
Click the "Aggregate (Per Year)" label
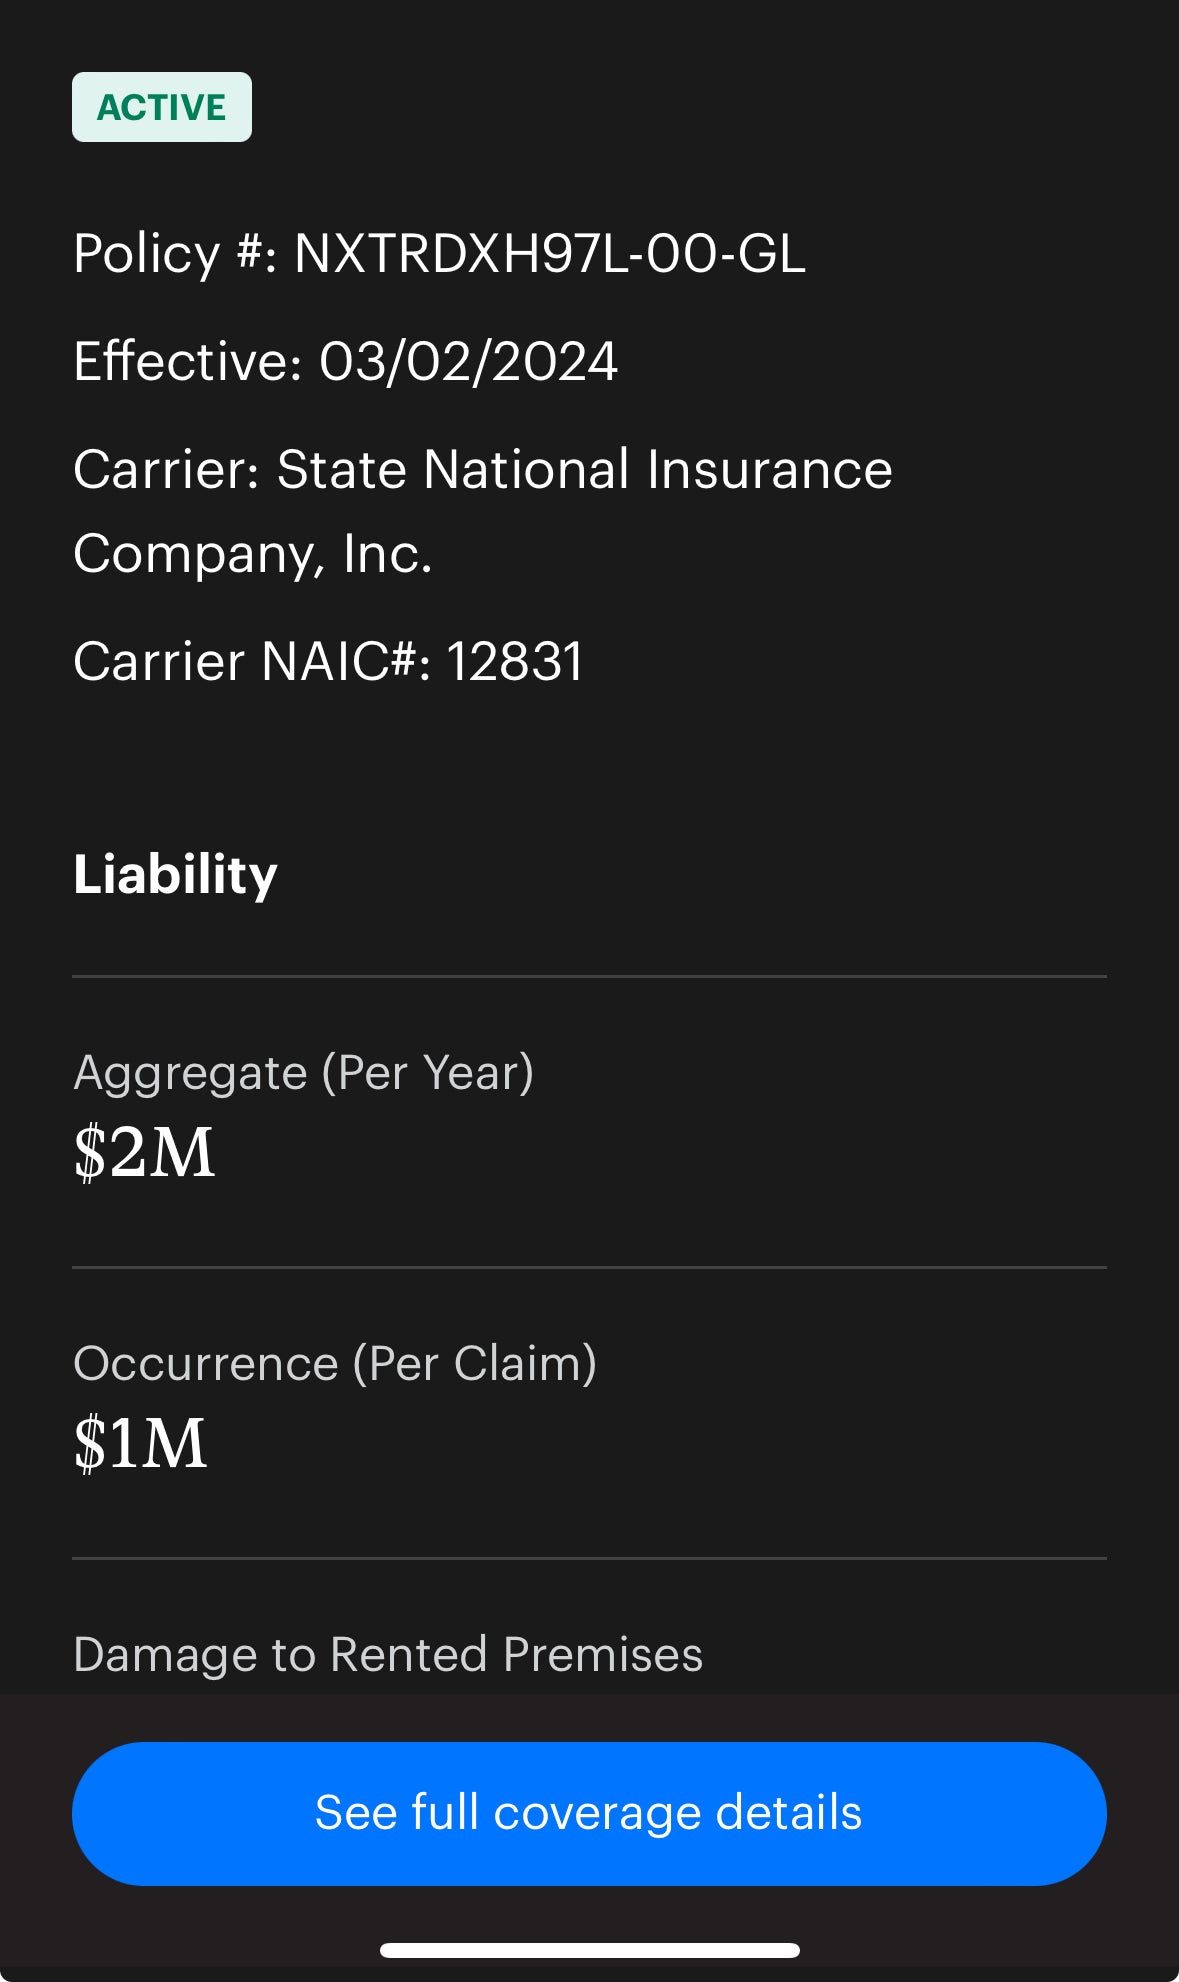tap(303, 1073)
